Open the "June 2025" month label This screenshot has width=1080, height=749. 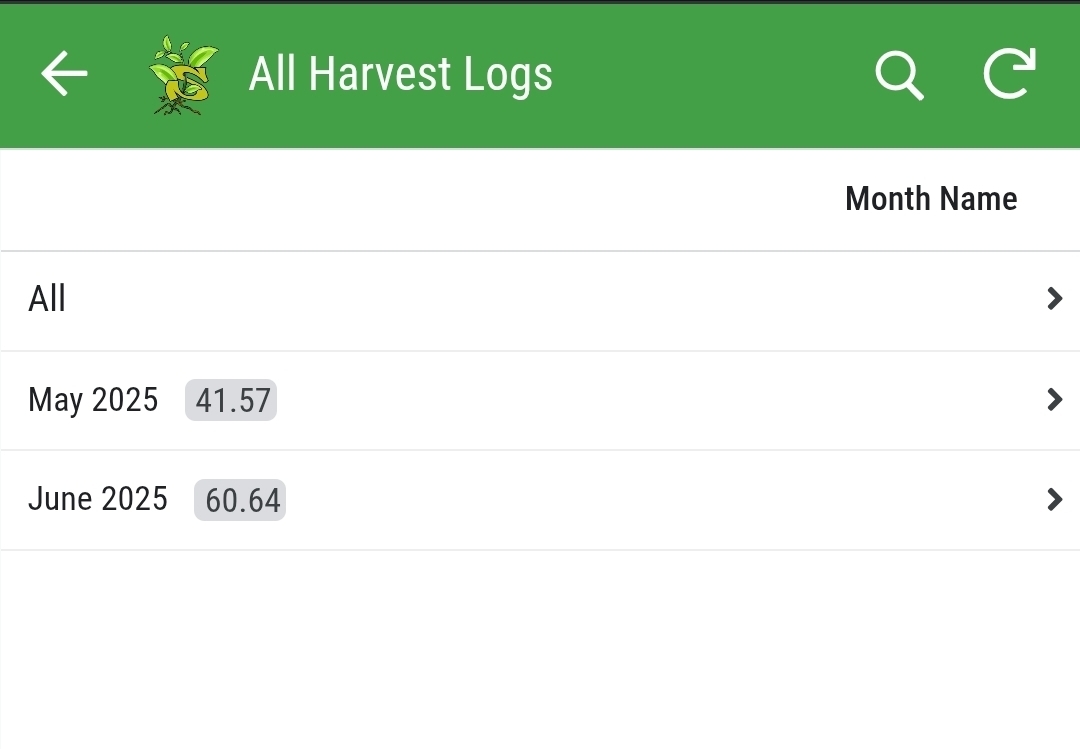[x=98, y=499]
